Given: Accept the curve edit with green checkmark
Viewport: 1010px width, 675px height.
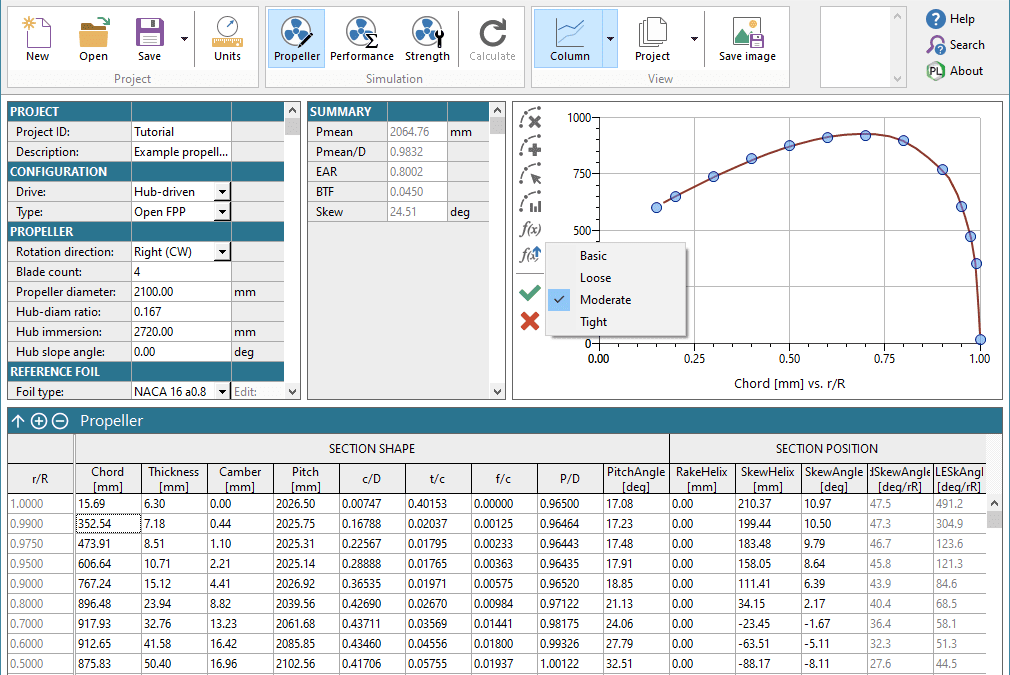Looking at the screenshot, I should pos(530,293).
